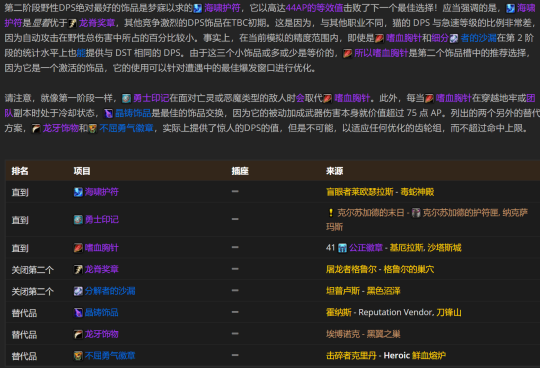Click the 晶铸饰品 icon in the table
Image resolution: width=540 pixels, height=368 pixels.
[78, 313]
